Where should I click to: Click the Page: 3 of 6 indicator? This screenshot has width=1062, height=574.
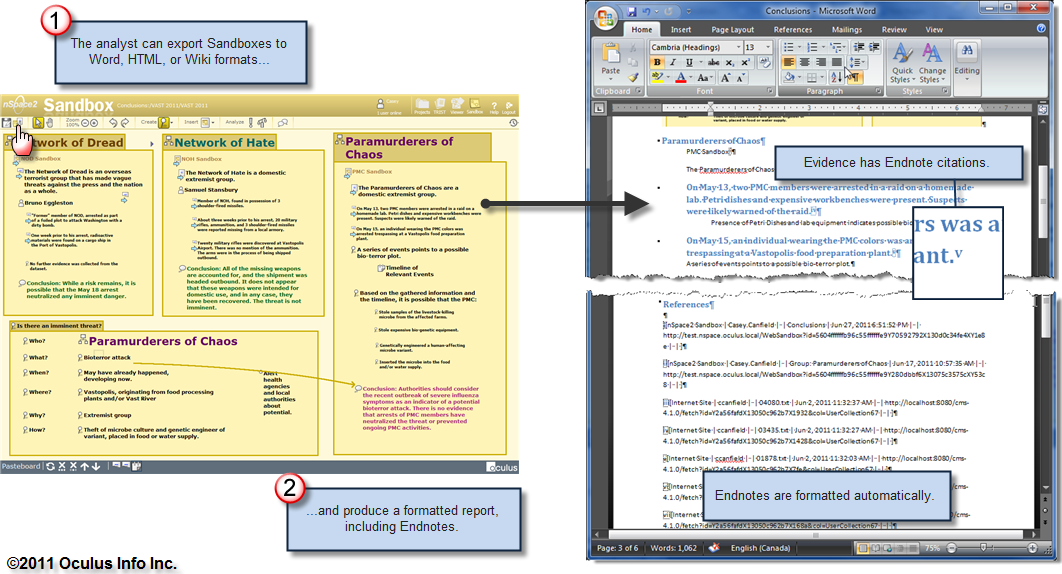617,548
